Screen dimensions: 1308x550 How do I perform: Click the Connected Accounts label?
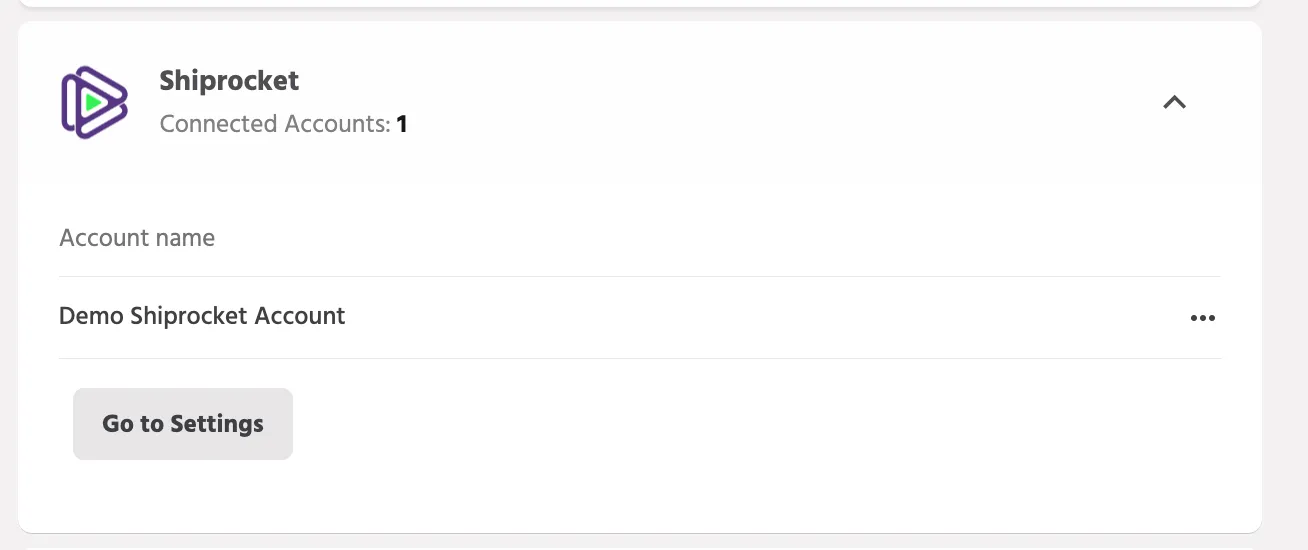pyautogui.click(x=275, y=124)
